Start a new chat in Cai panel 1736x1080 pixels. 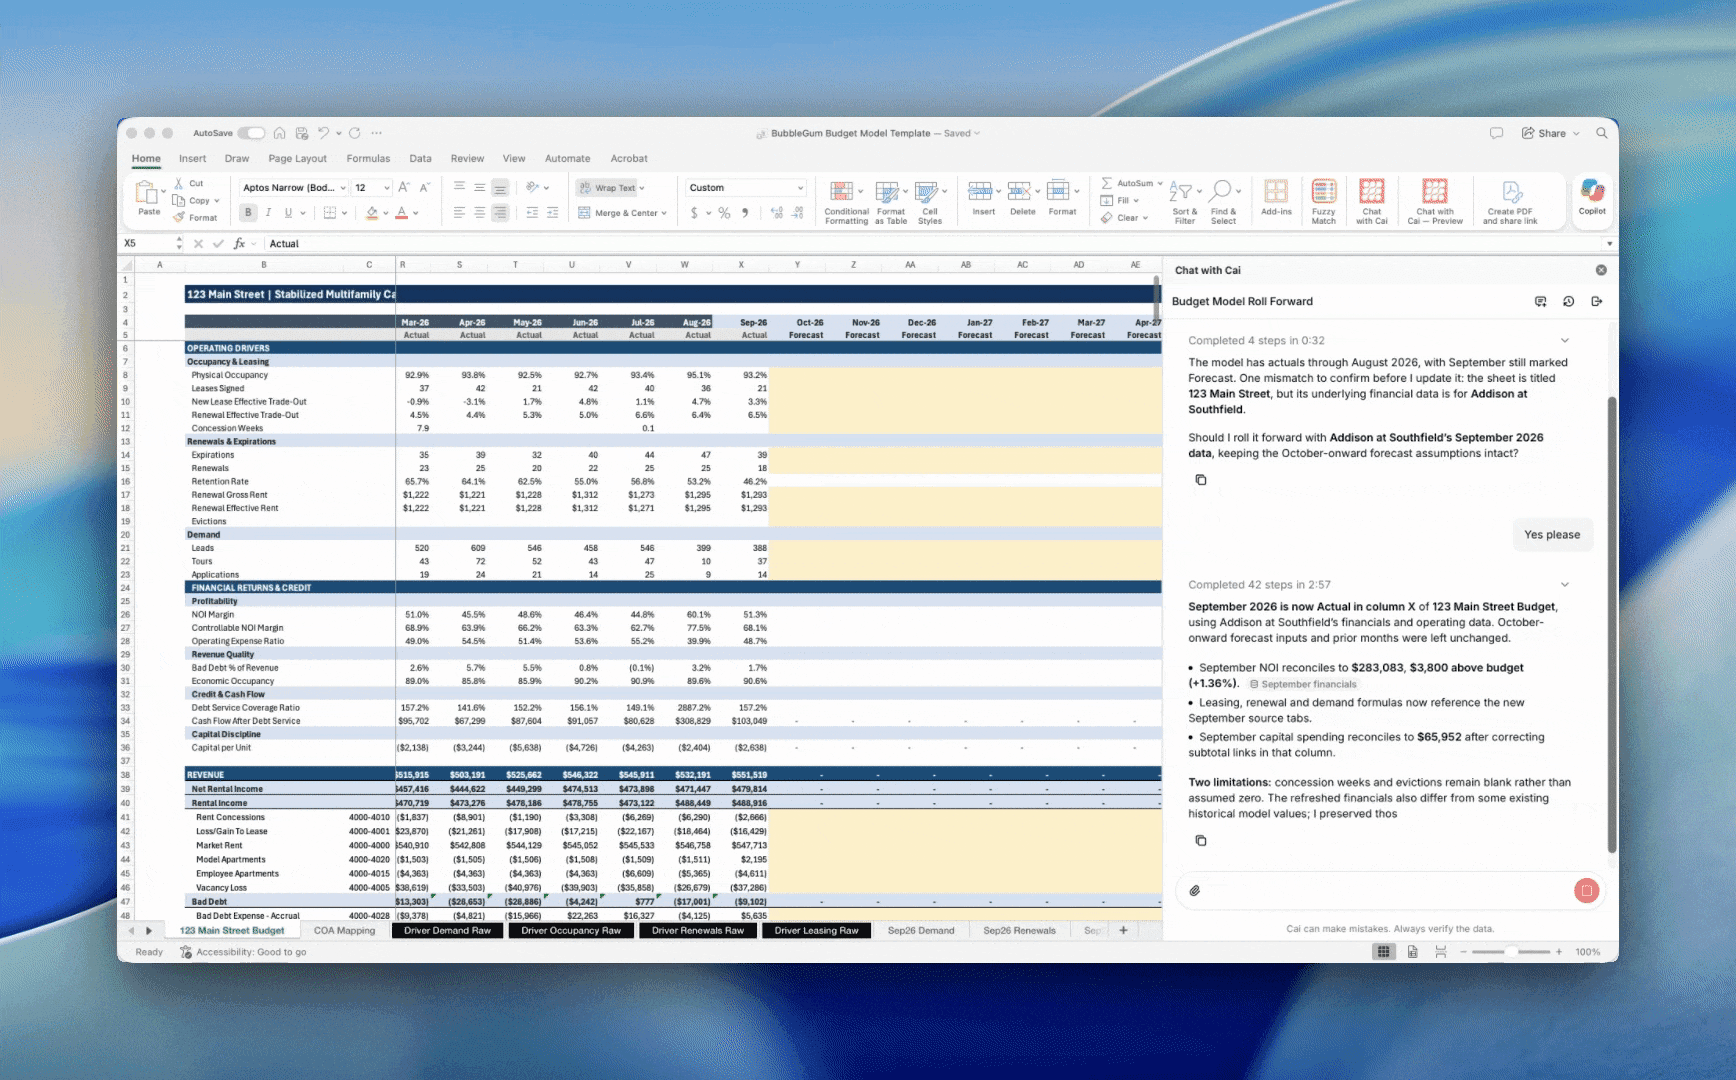(x=1540, y=301)
